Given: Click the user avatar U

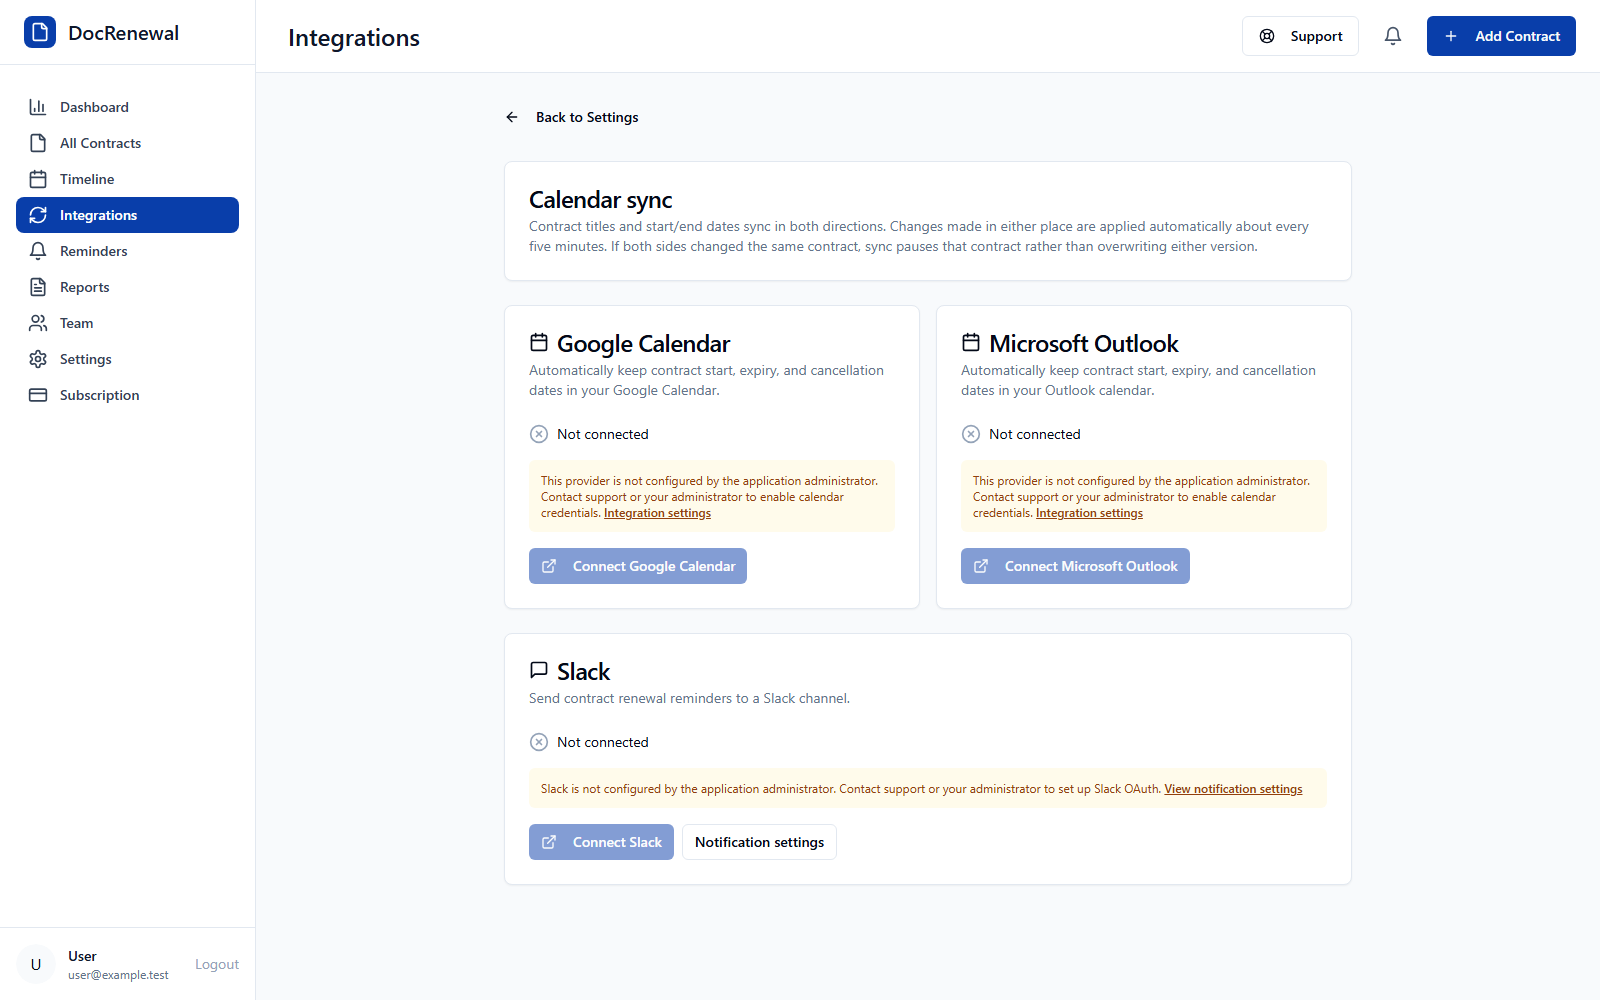Looking at the screenshot, I should (36, 964).
